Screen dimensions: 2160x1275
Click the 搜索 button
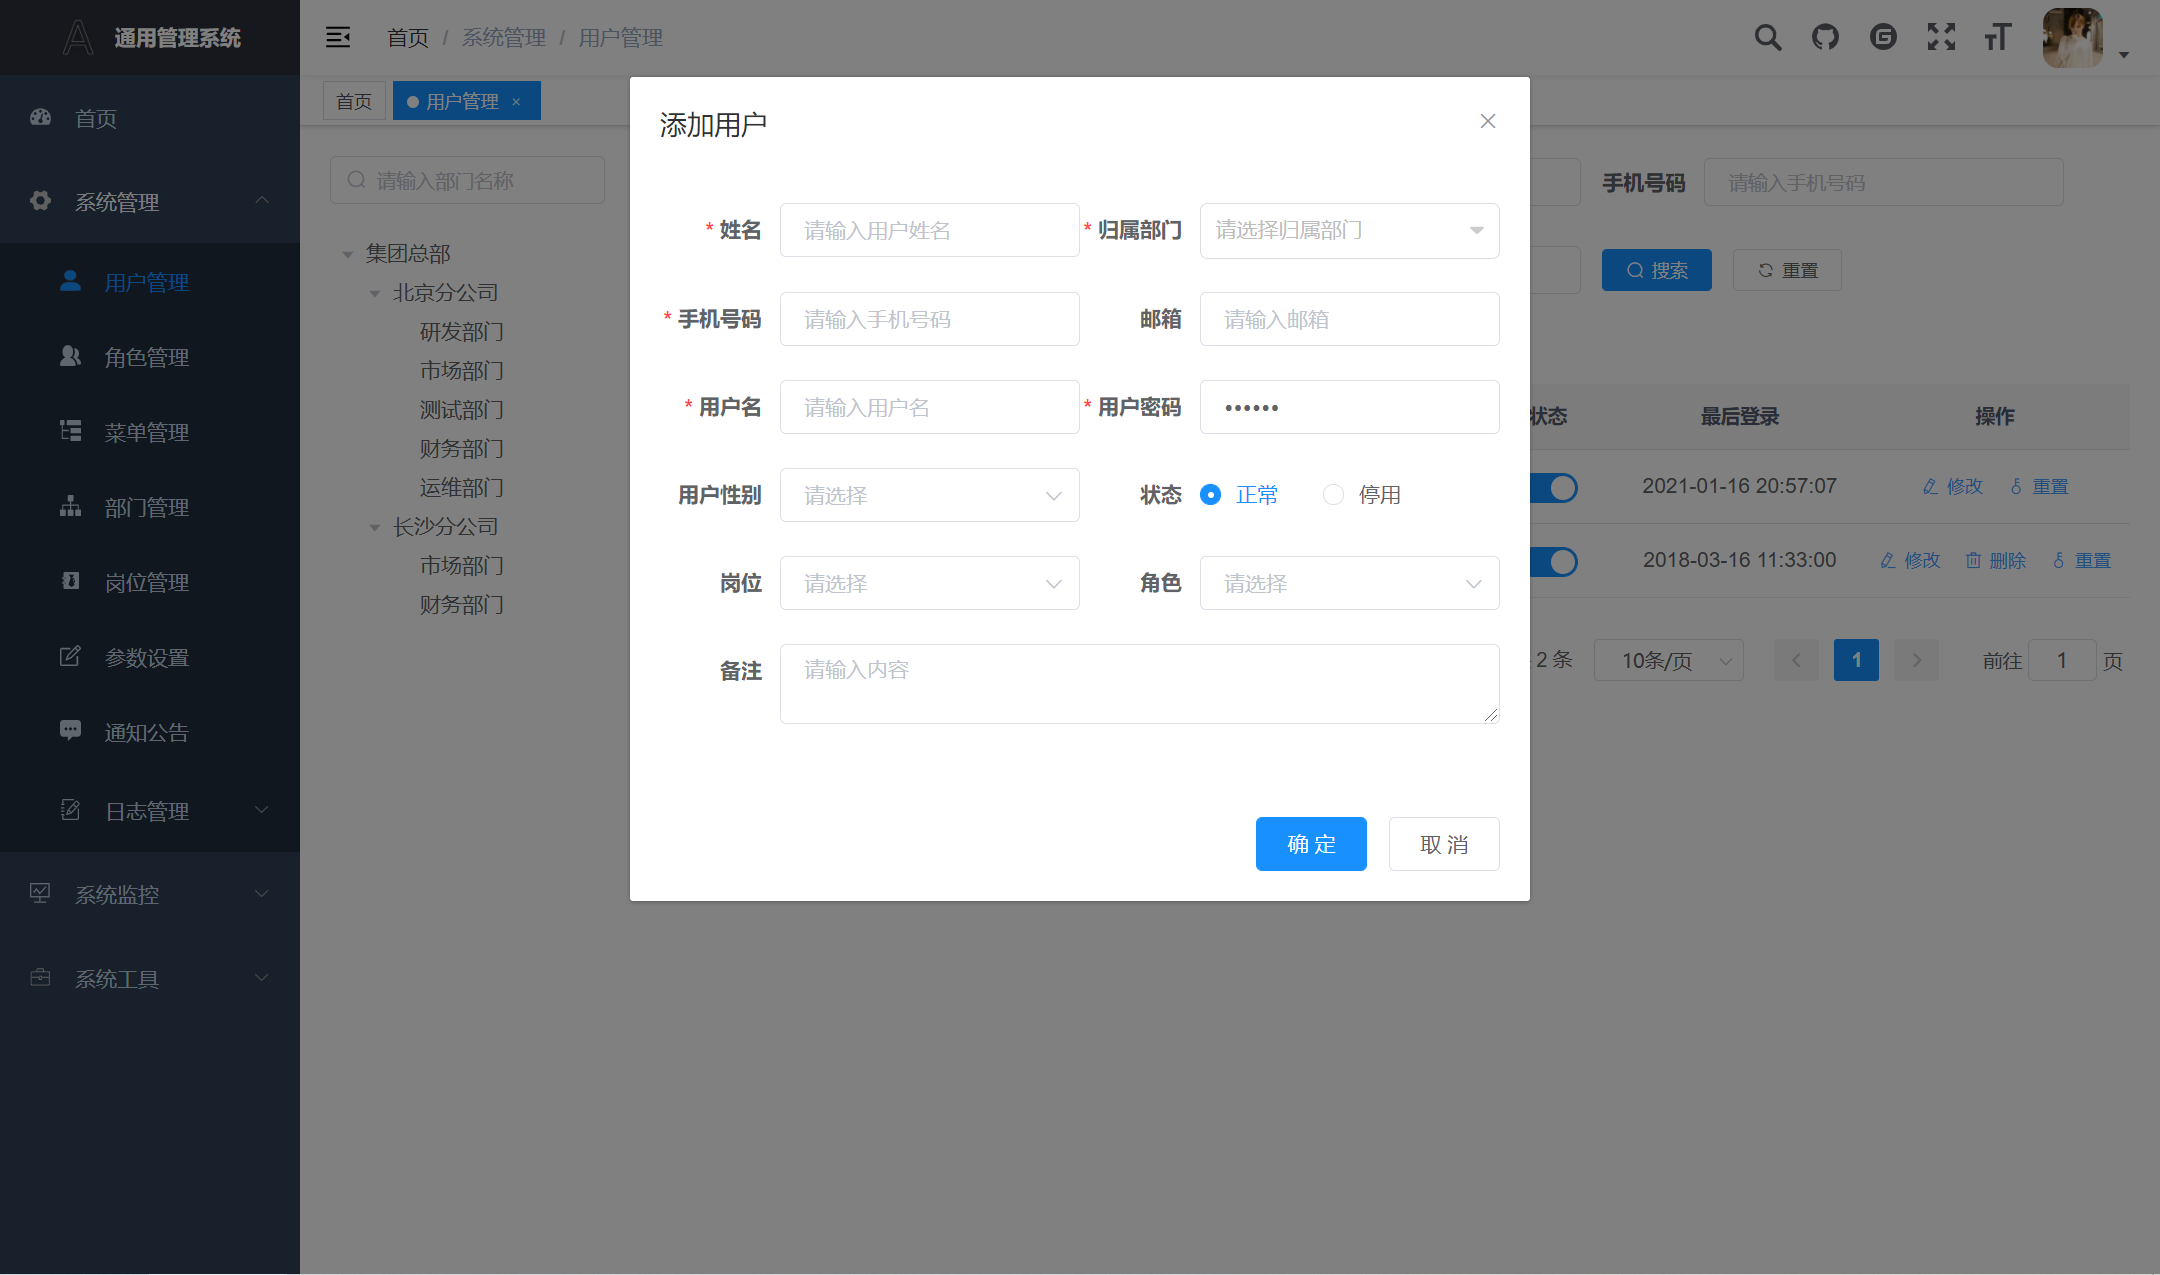pos(1657,270)
